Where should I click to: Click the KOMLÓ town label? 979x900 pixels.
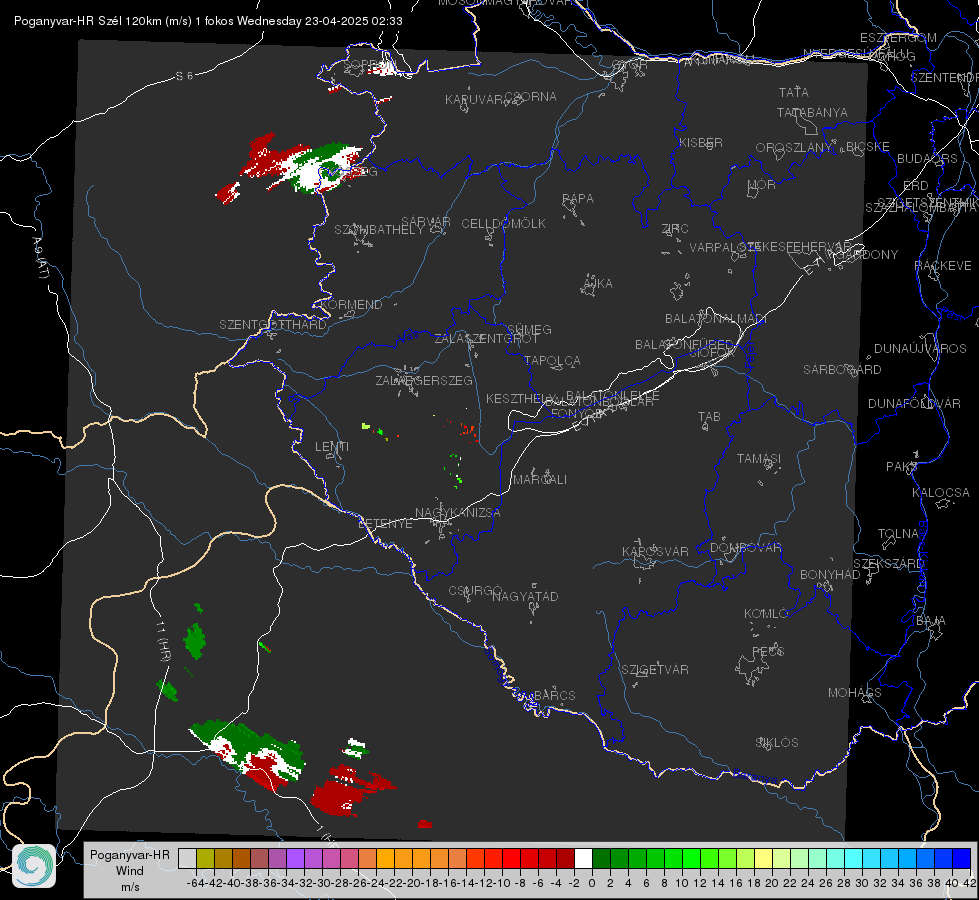[765, 614]
